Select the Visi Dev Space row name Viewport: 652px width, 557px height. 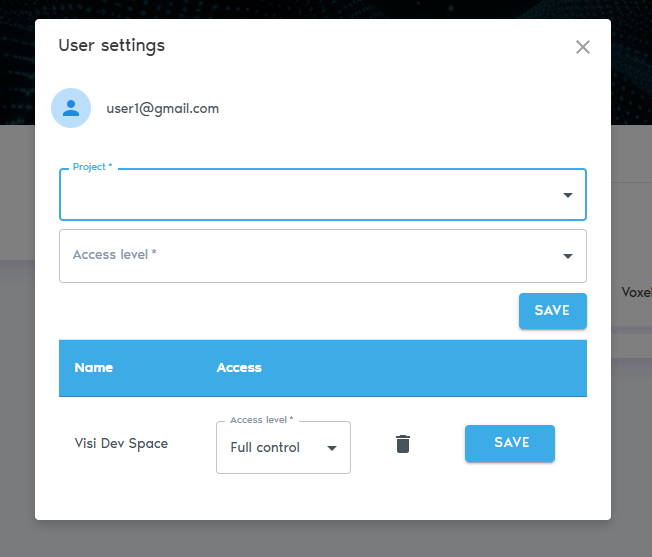point(121,443)
